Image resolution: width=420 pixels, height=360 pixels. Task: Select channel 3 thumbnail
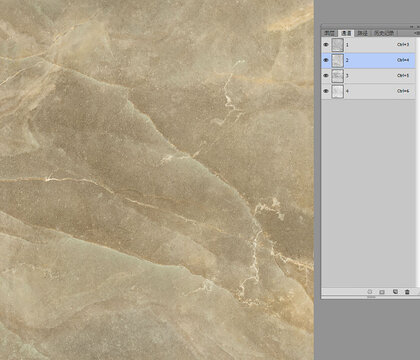337,76
